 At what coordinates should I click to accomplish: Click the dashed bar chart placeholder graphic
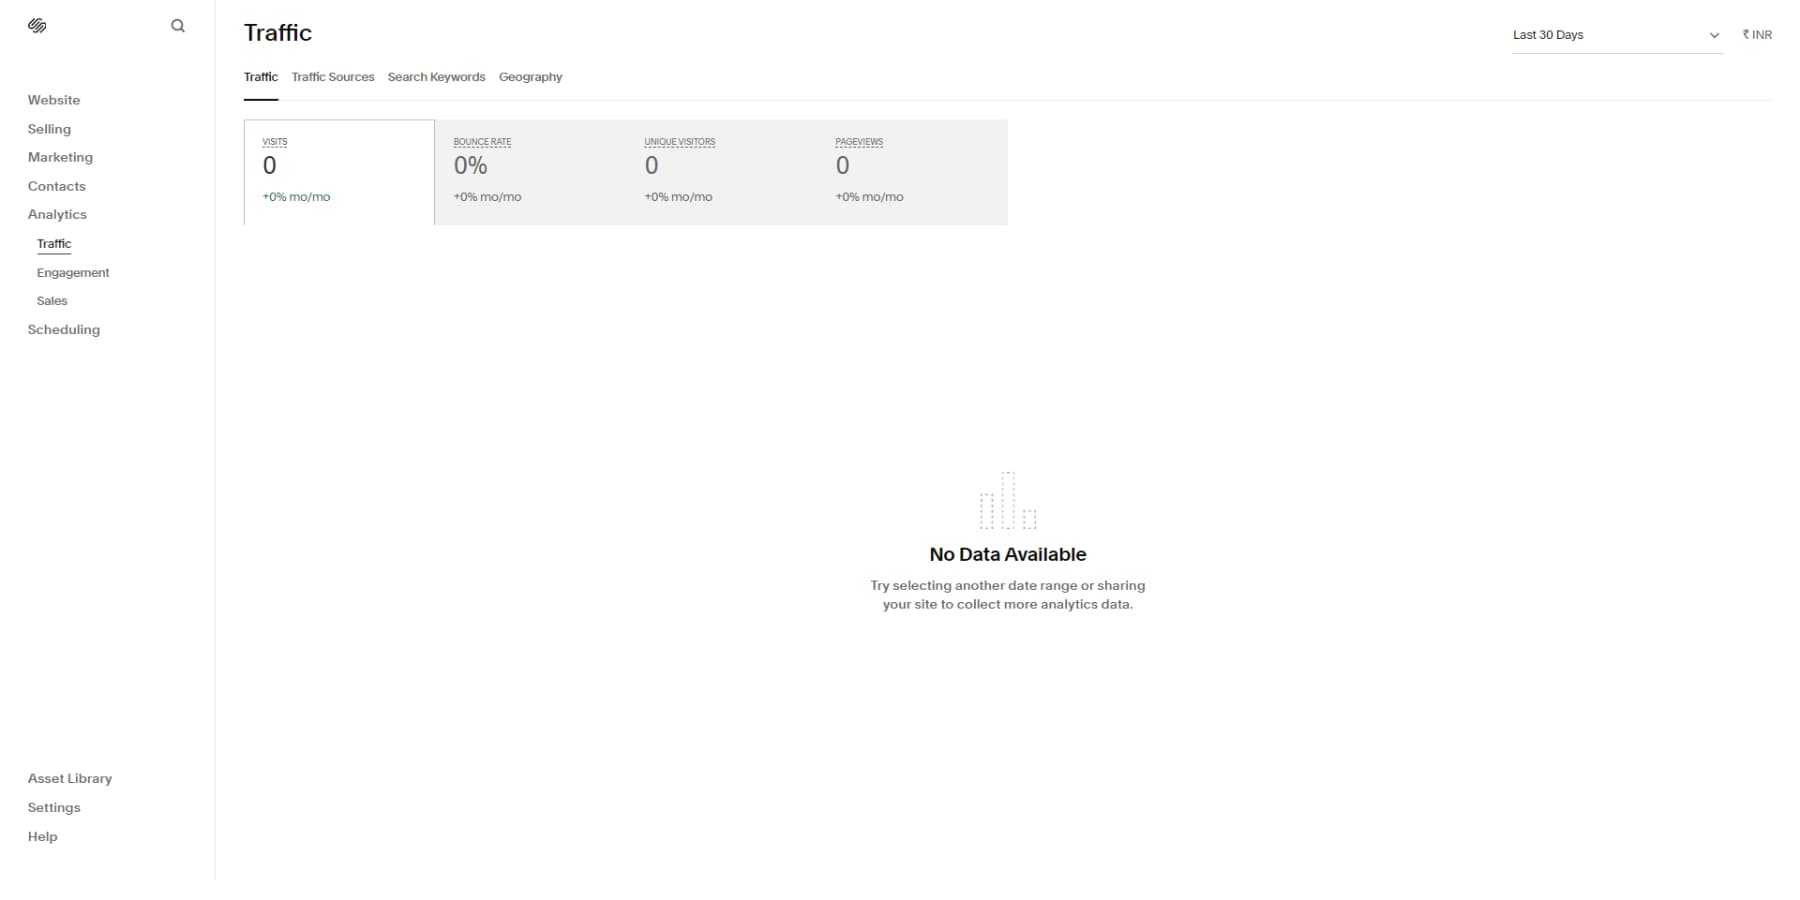1007,500
